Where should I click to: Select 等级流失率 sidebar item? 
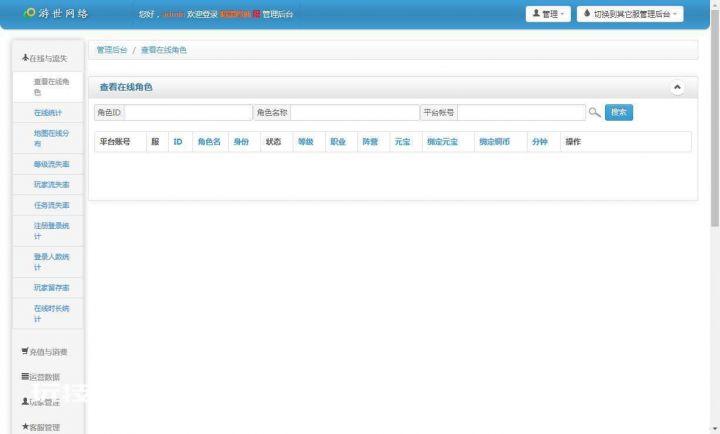click(50, 164)
